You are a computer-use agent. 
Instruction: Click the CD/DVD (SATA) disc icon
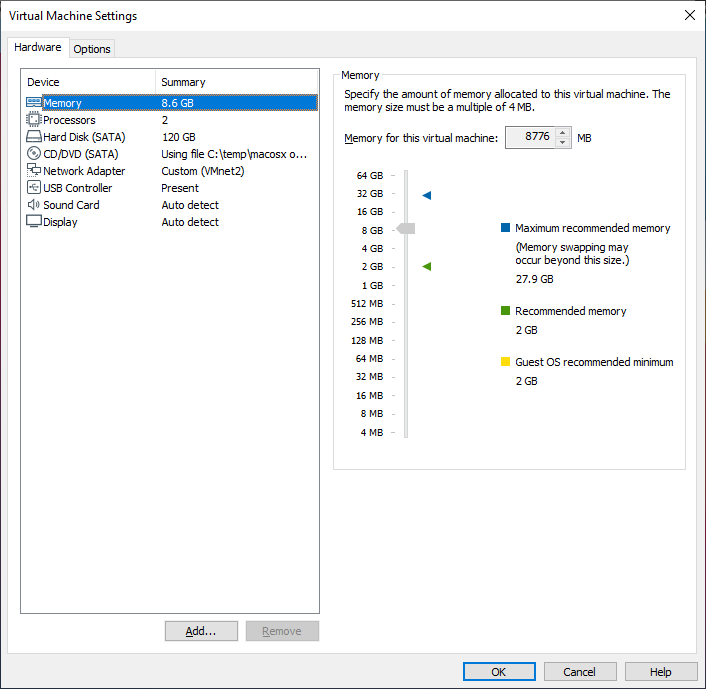[34, 154]
